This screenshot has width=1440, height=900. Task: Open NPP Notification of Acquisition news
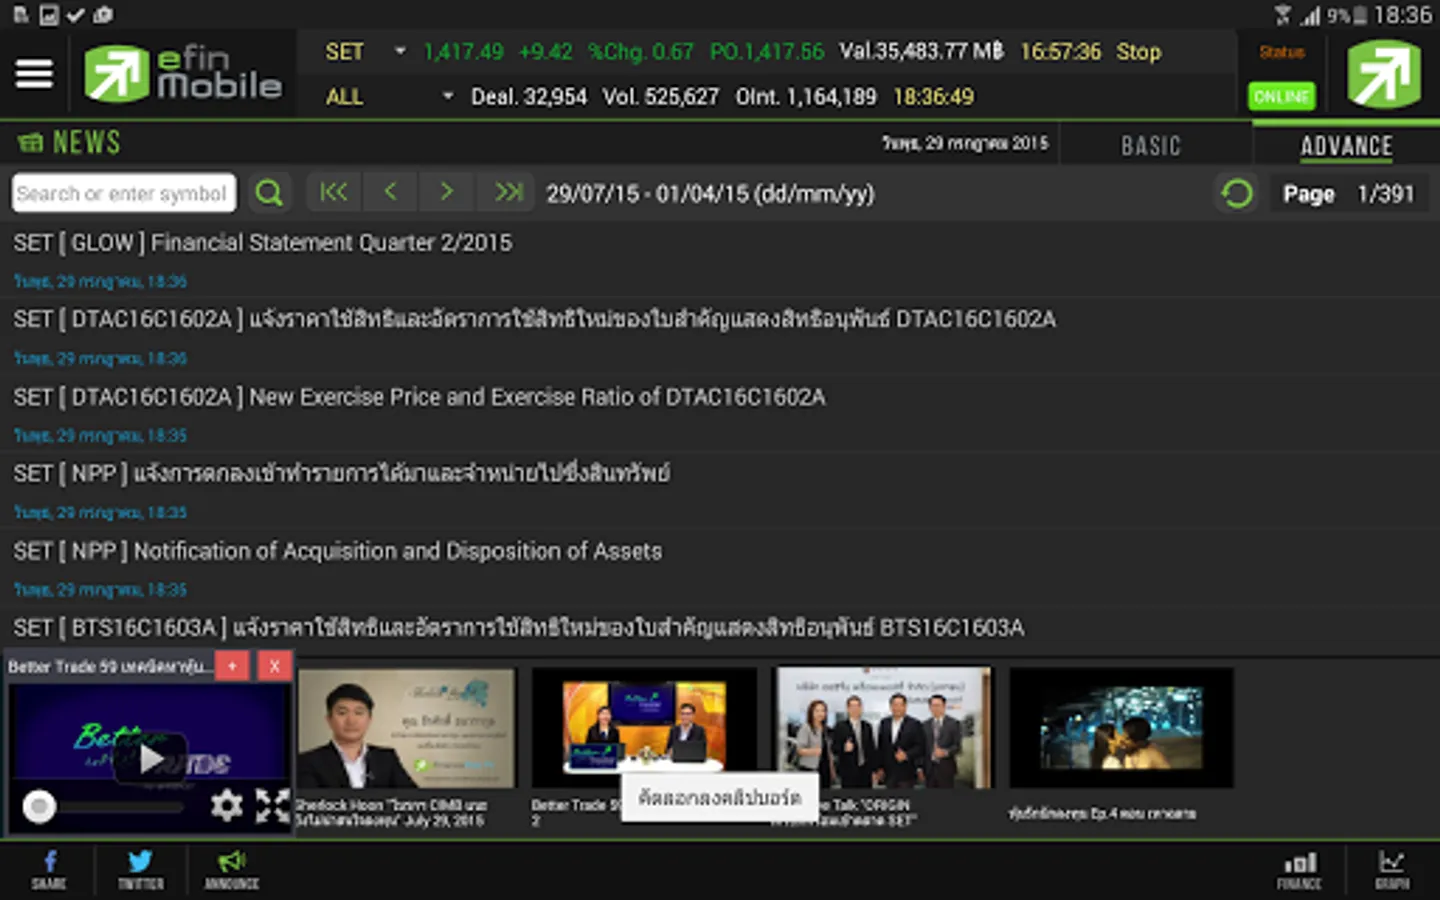(720, 567)
